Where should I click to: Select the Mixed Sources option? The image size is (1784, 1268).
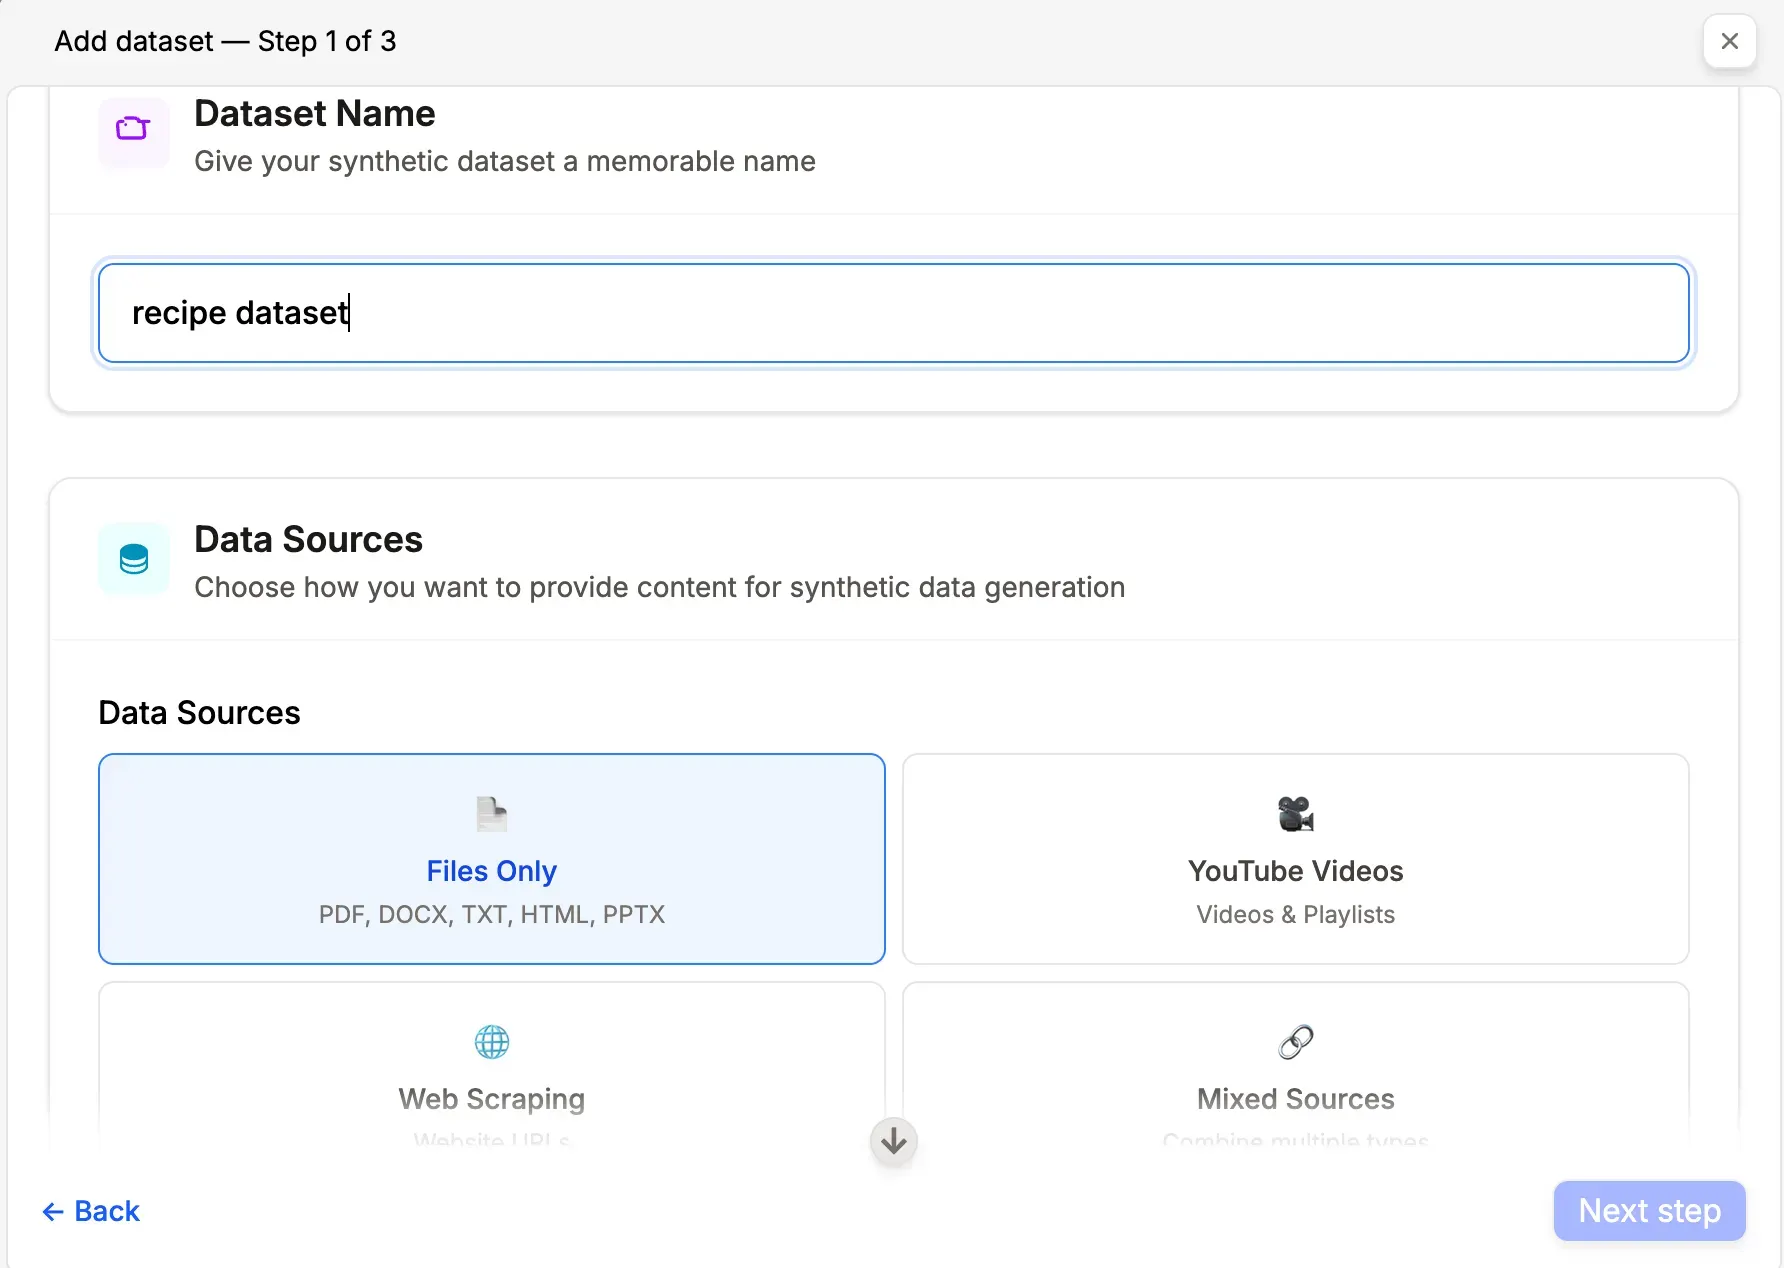click(1295, 1070)
